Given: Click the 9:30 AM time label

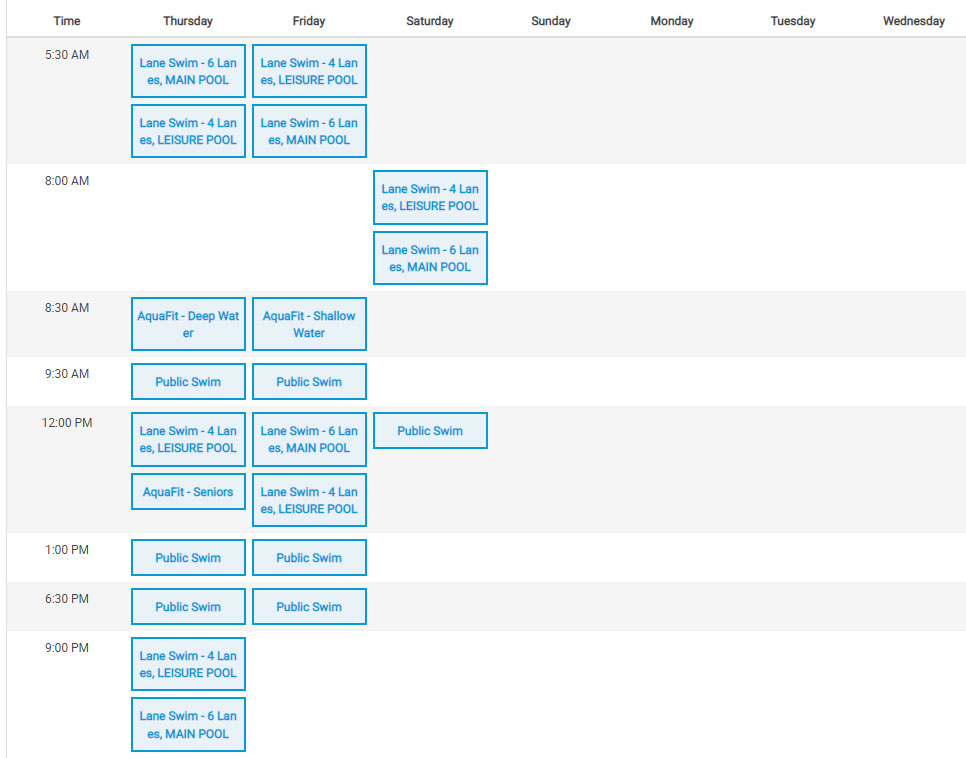Looking at the screenshot, I should [67, 373].
